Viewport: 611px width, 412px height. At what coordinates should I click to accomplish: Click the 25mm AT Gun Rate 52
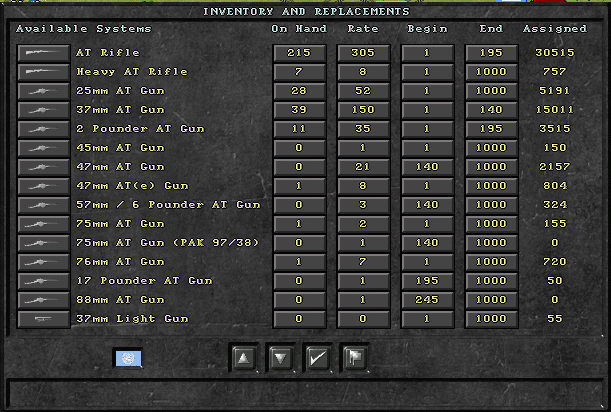363,91
